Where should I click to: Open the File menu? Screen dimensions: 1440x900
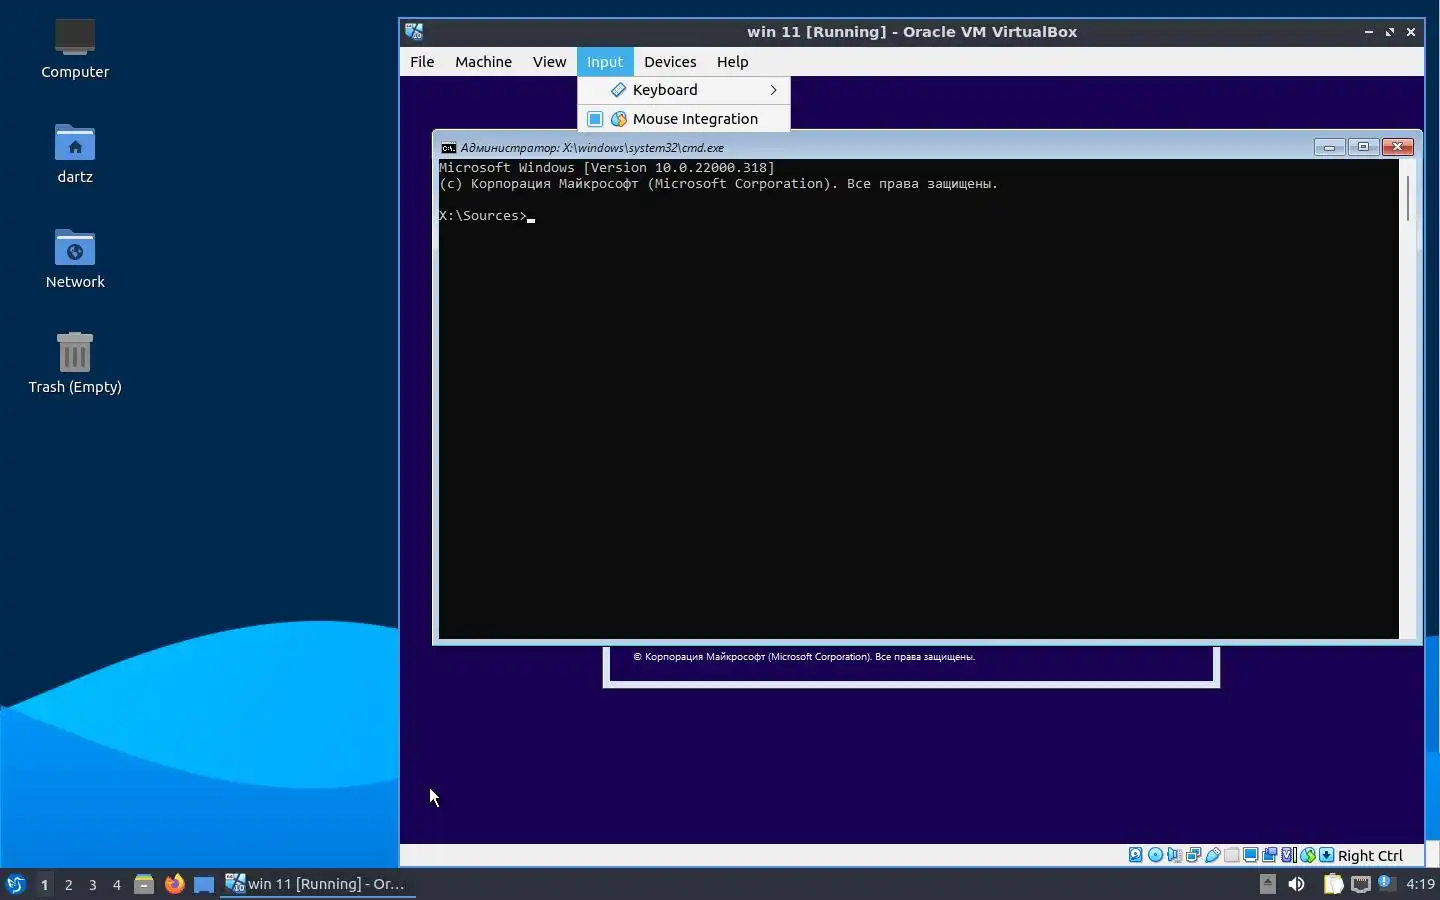point(422,62)
